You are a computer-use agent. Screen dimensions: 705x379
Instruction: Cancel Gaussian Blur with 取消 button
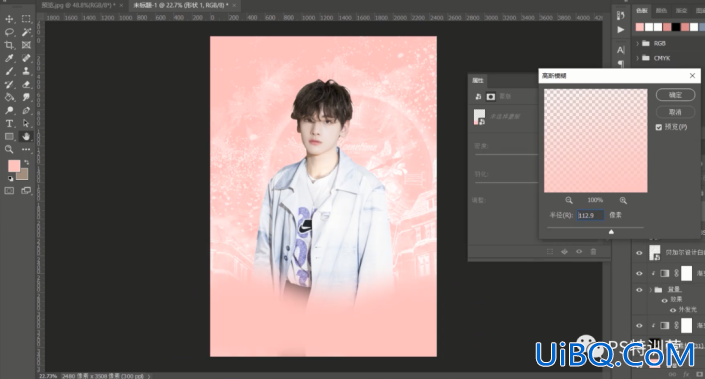[675, 111]
